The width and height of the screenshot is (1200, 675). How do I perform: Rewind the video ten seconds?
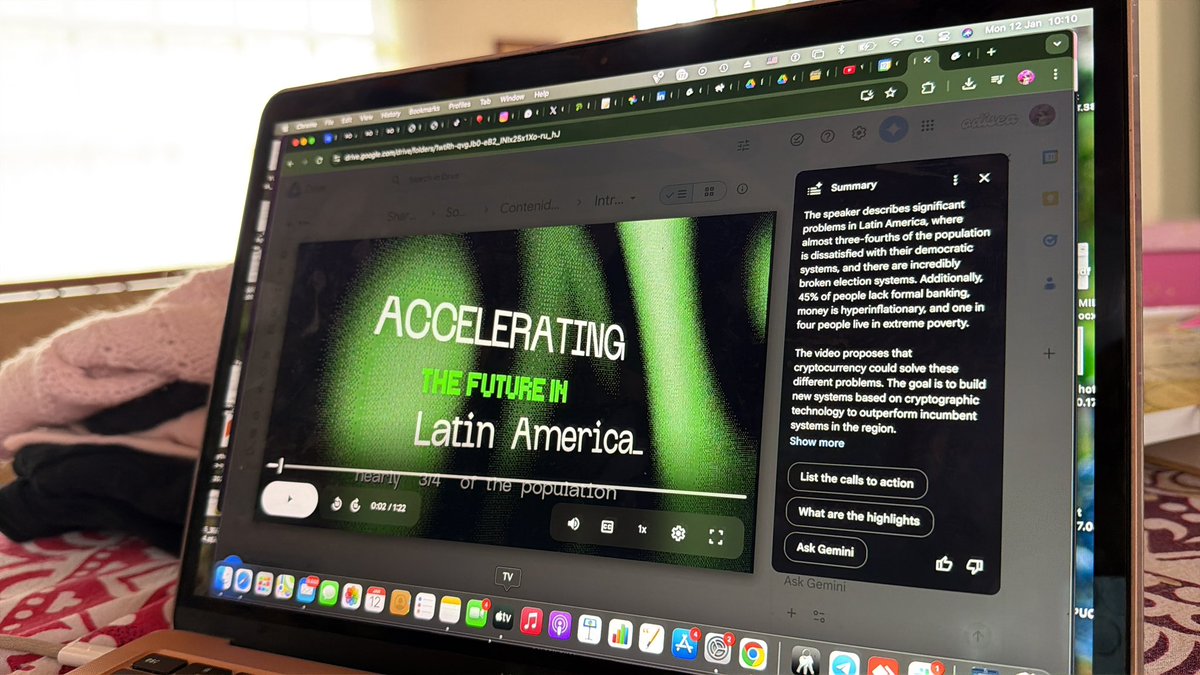pos(337,504)
